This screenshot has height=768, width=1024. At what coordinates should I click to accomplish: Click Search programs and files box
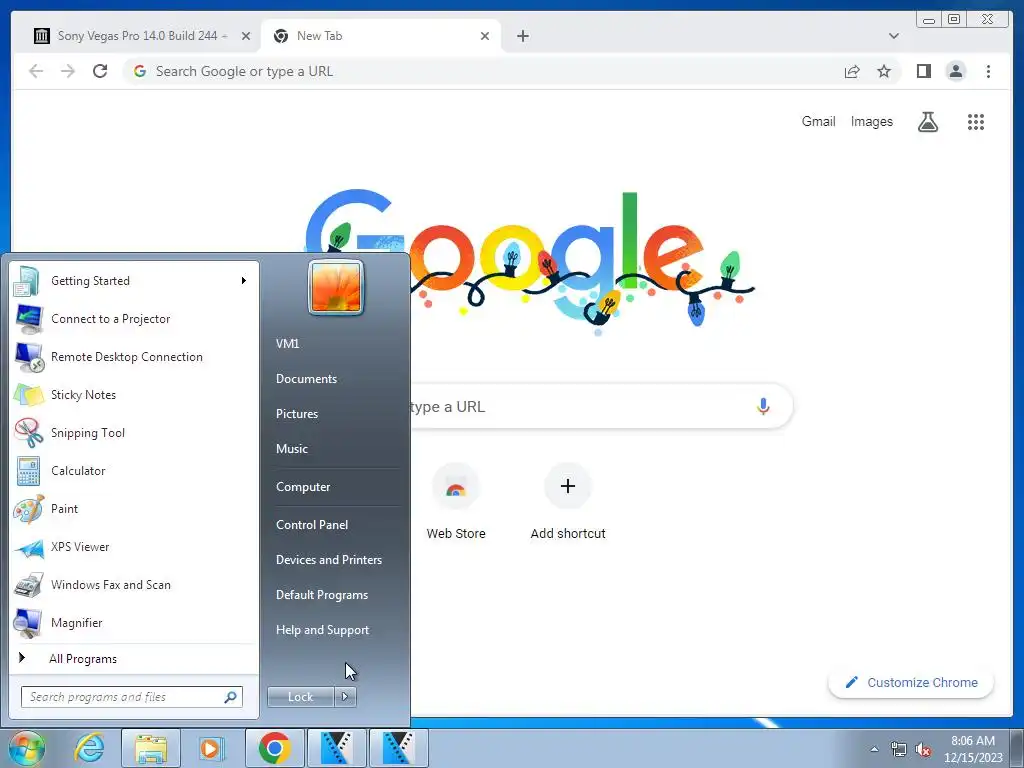point(131,697)
